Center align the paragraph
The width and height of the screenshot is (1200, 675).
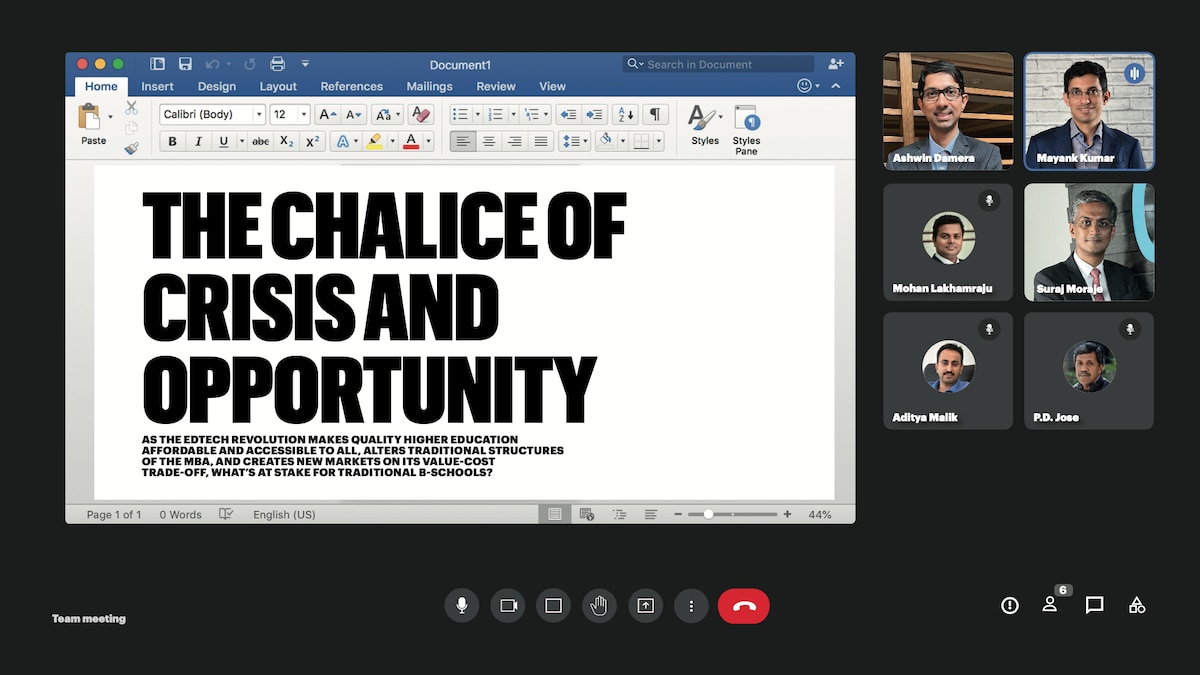coord(489,139)
